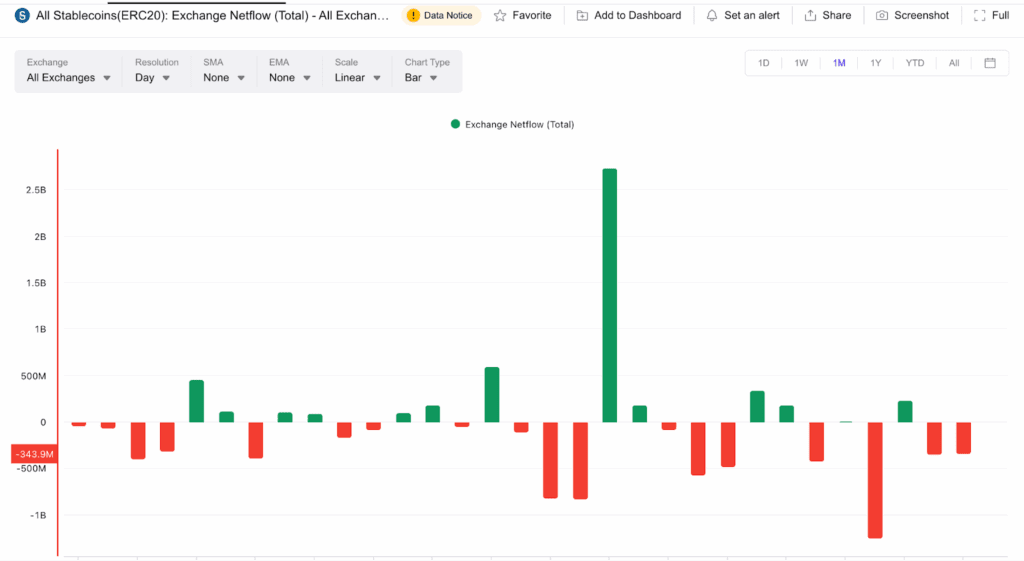Screen dimensions: 1024x561
Task: Click the stablecoin S logo icon
Action: pyautogui.click(x=22, y=16)
